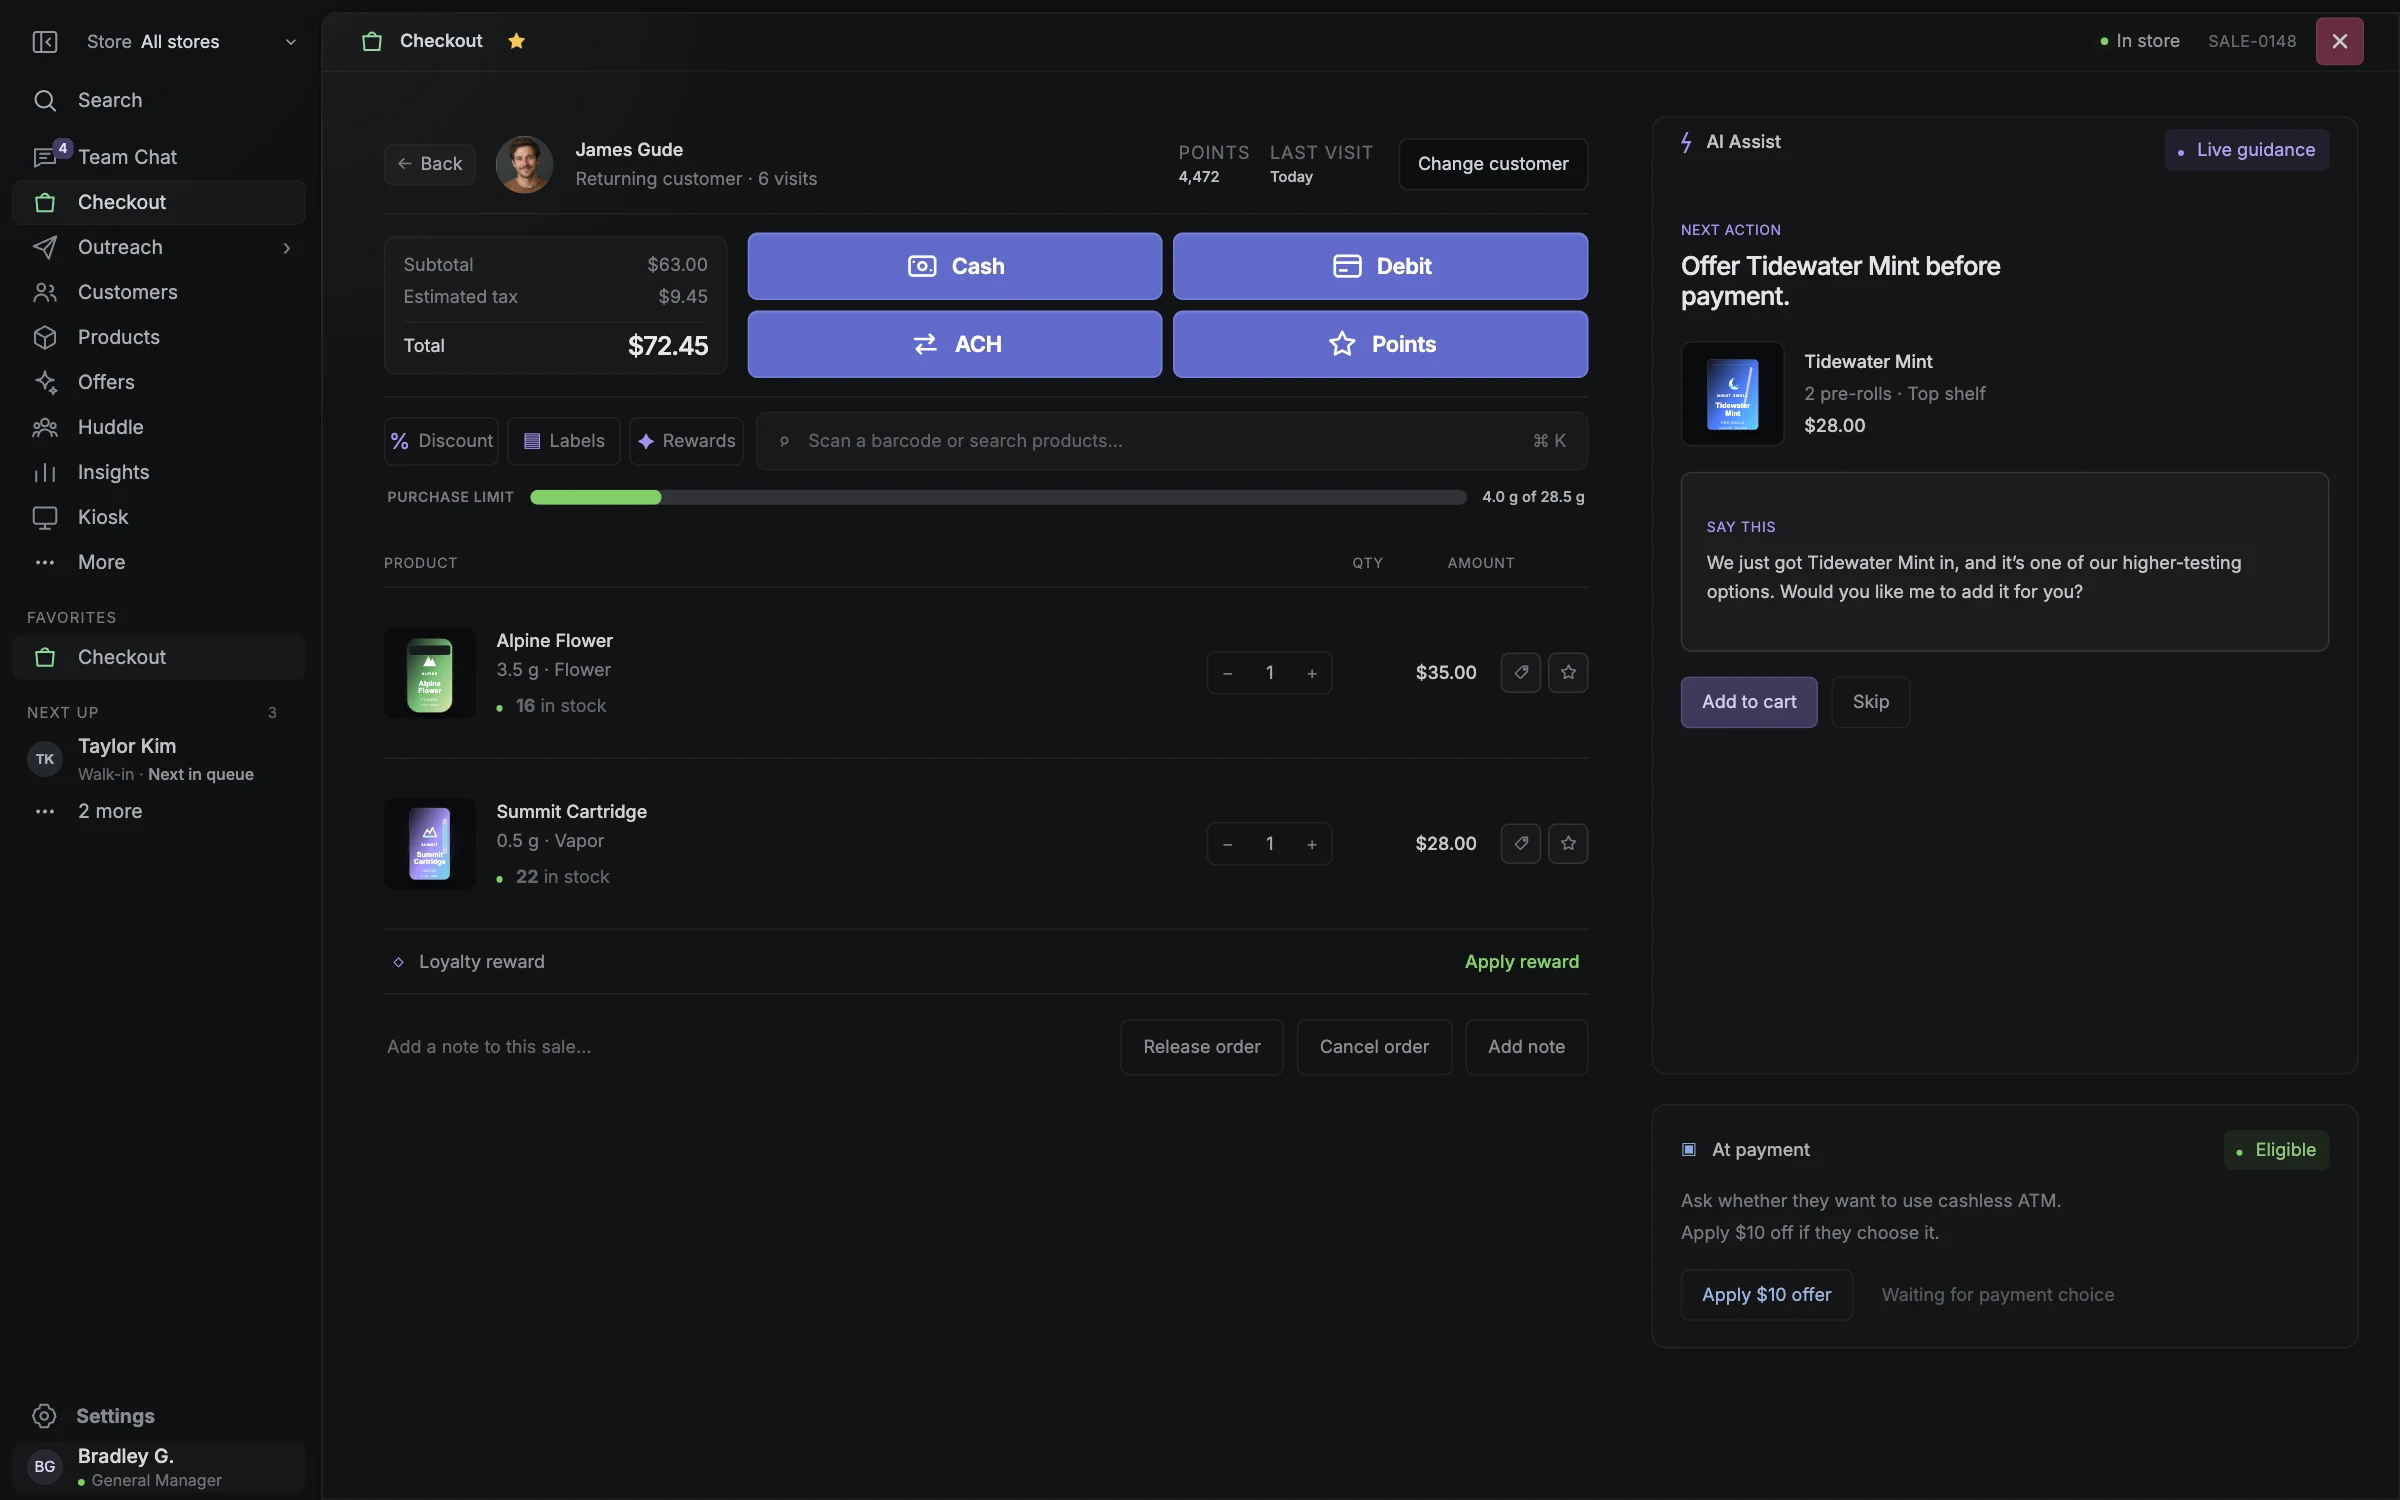The height and width of the screenshot is (1500, 2400).
Task: Click the tag icon for Summit Cartridge
Action: [1521, 844]
